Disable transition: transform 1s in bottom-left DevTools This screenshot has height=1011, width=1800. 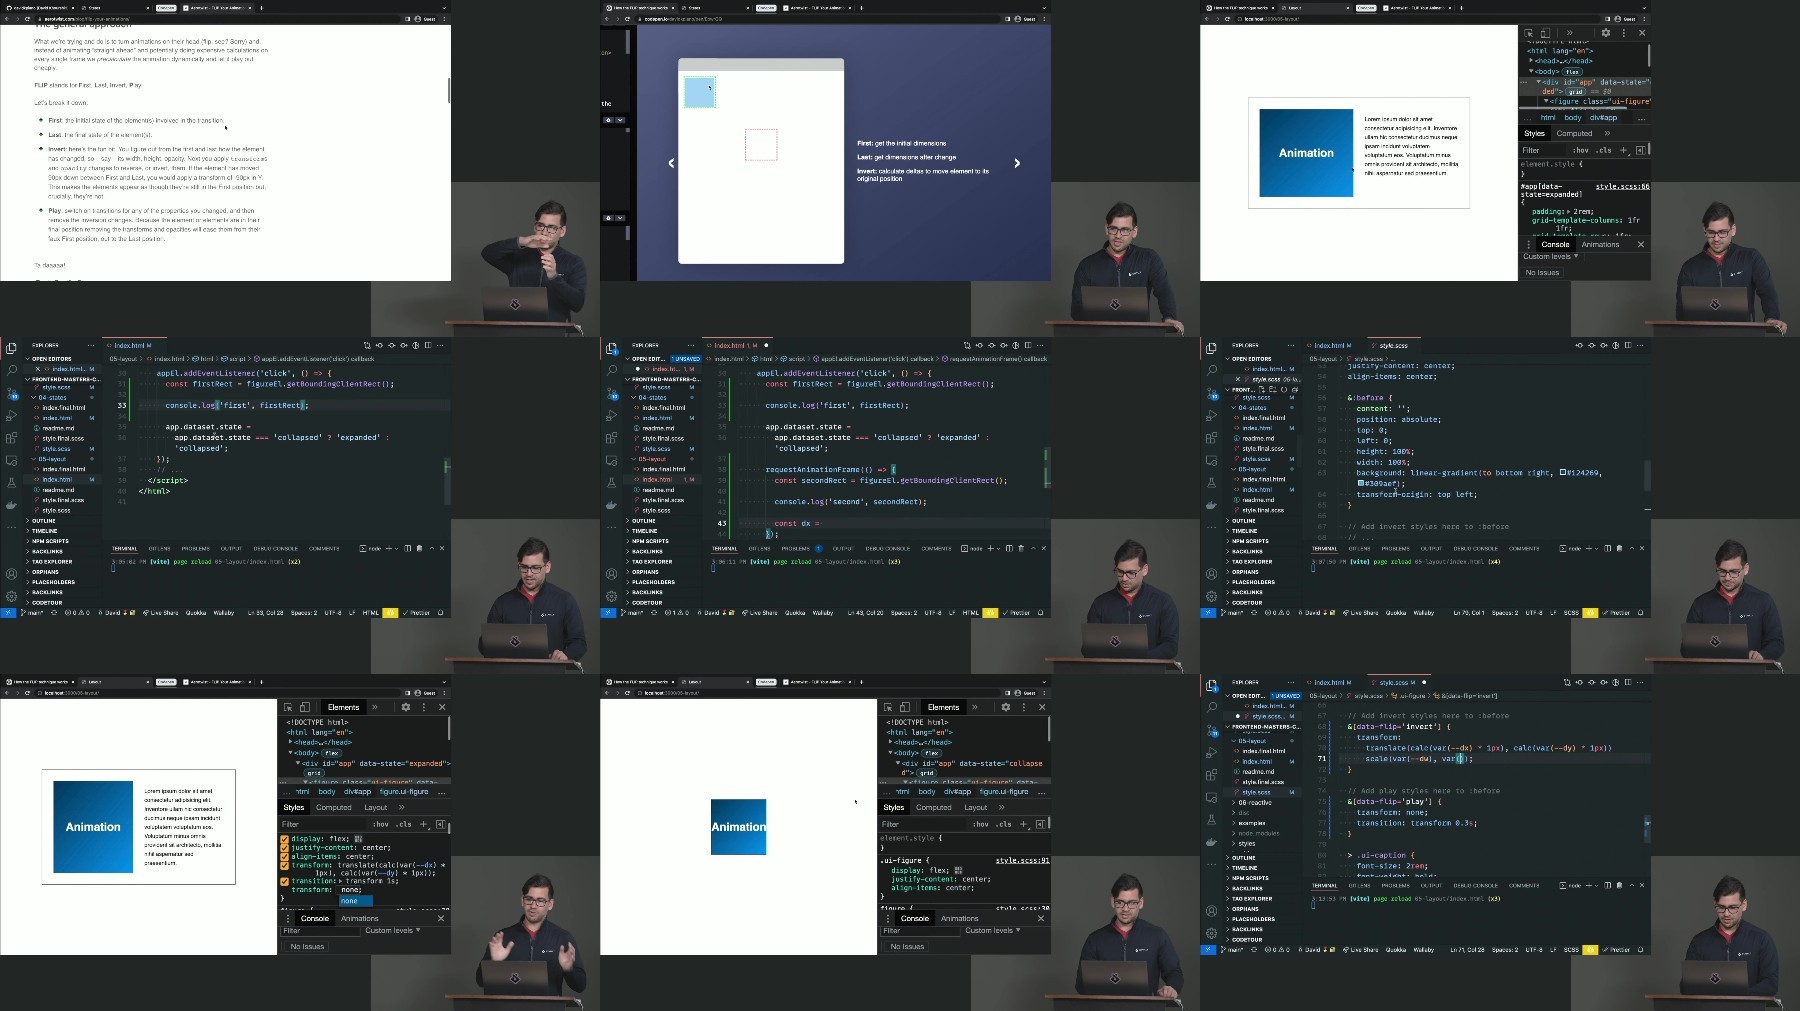285,881
